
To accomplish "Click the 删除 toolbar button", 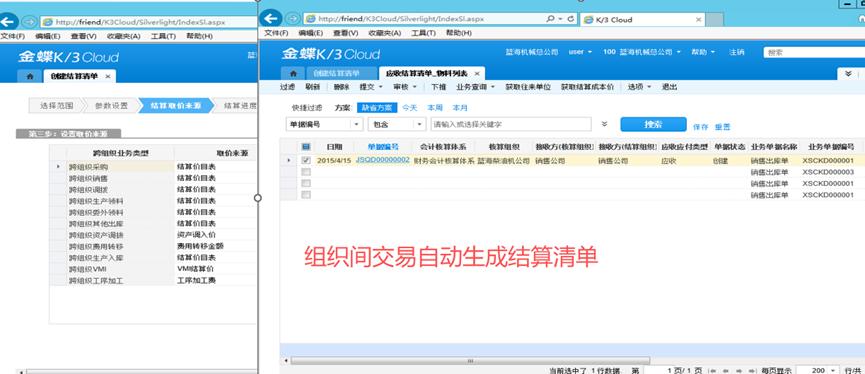I will pos(341,87).
